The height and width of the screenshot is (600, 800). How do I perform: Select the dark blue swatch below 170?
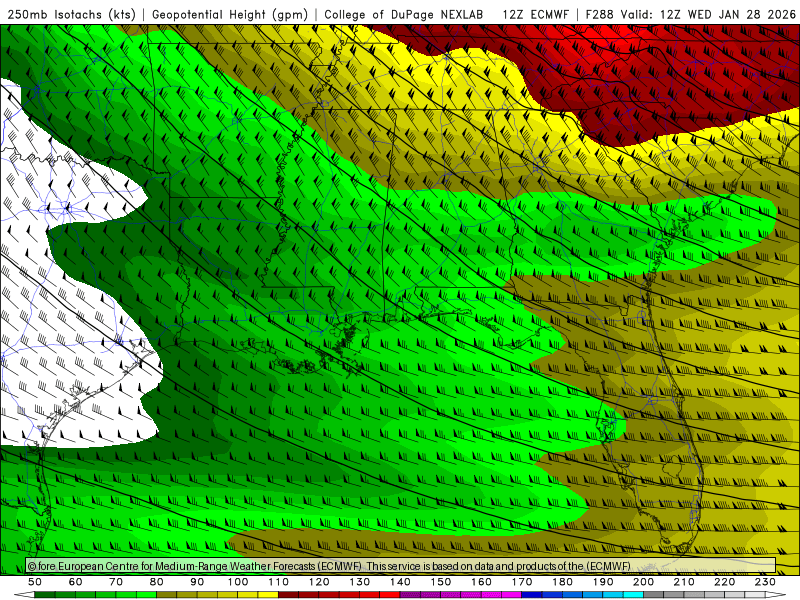point(532,595)
